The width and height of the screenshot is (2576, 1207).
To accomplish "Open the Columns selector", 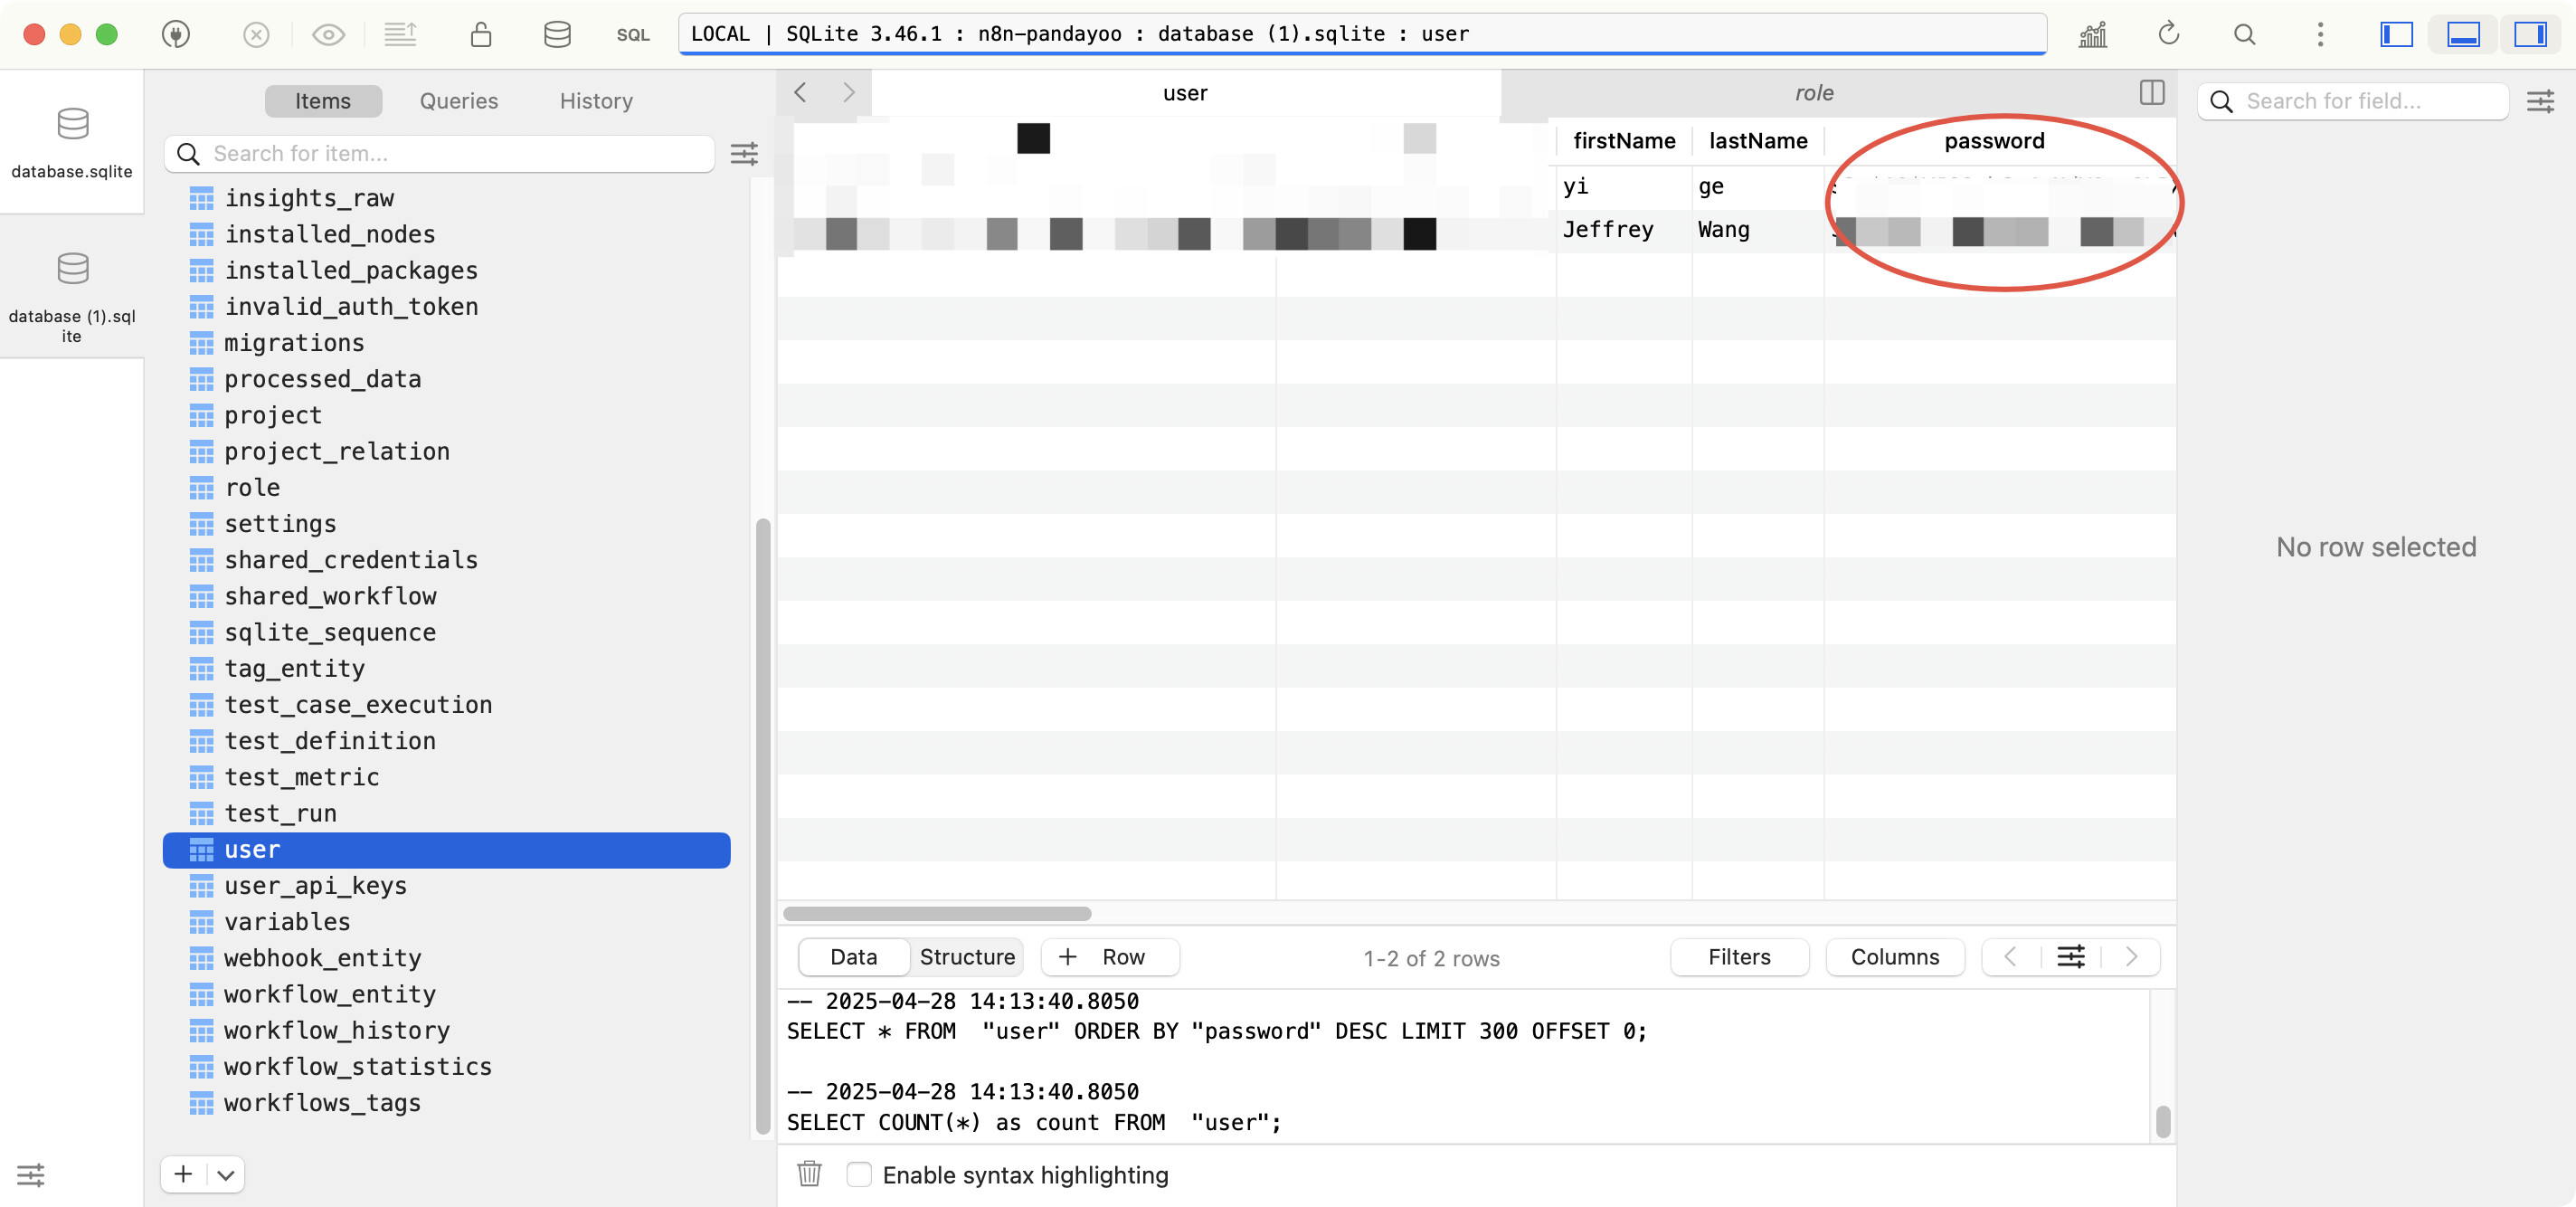I will (1894, 956).
